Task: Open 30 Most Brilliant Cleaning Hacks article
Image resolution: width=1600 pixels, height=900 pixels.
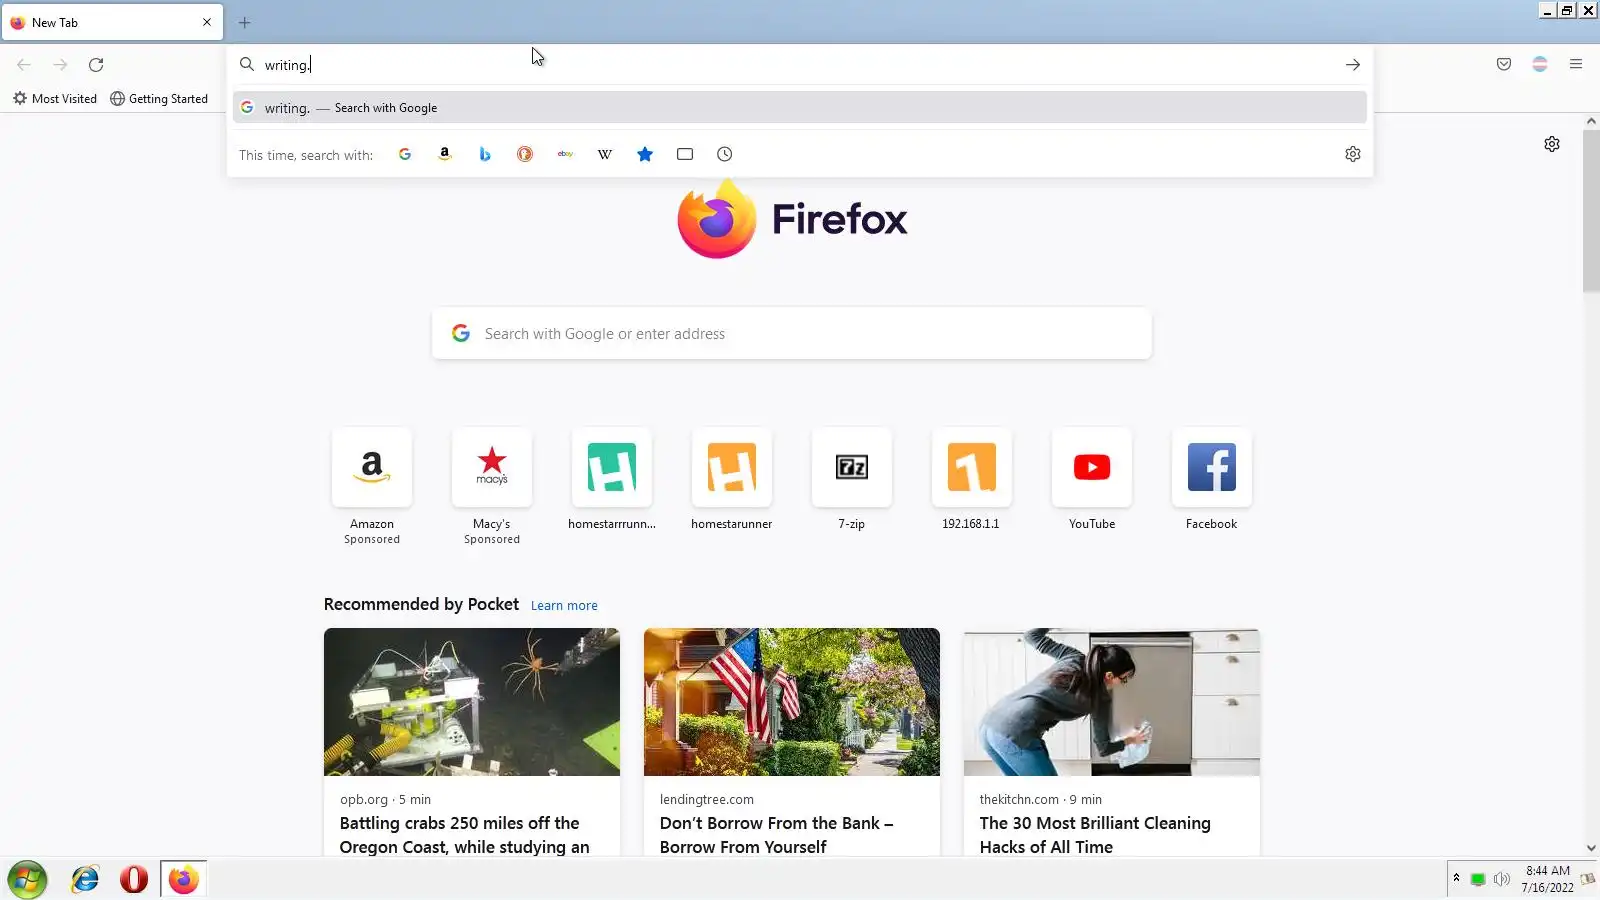Action: [x=1095, y=835]
